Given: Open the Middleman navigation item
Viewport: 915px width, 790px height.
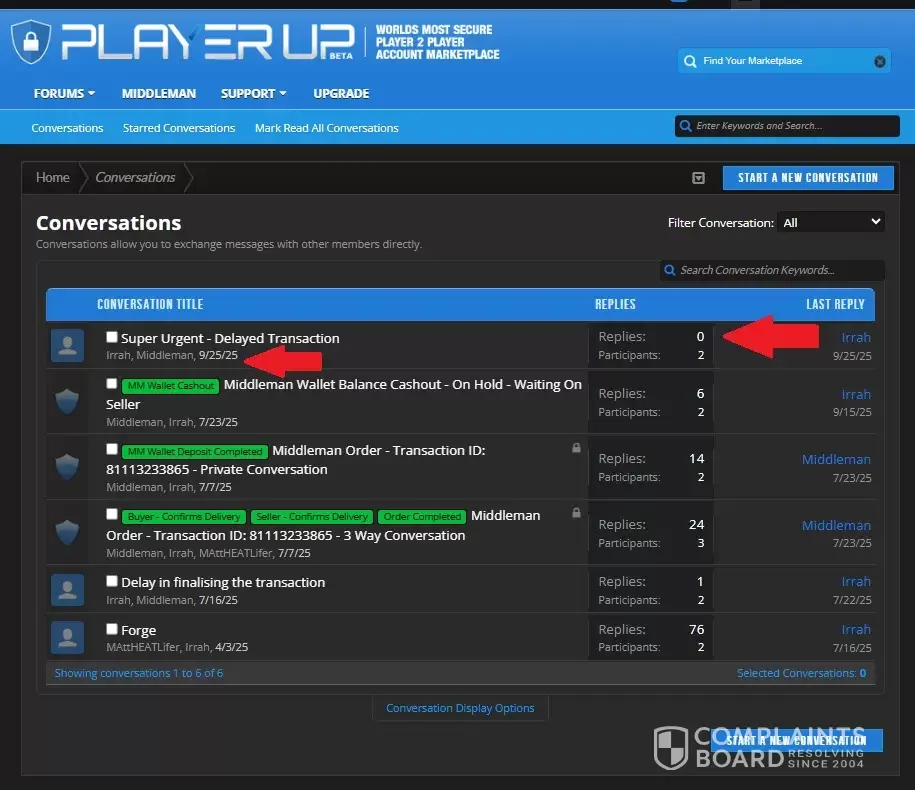Looking at the screenshot, I should pyautogui.click(x=158, y=93).
